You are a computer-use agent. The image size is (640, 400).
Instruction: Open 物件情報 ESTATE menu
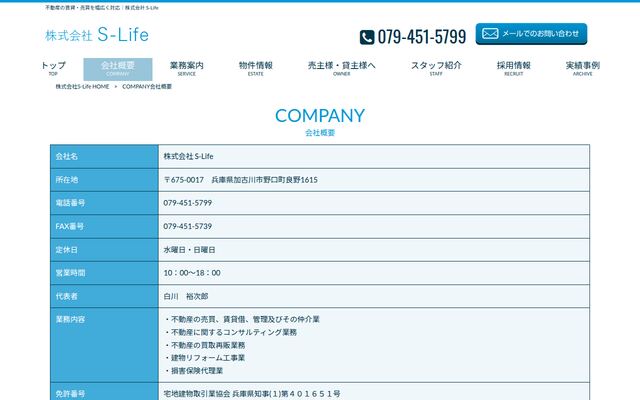tap(256, 69)
